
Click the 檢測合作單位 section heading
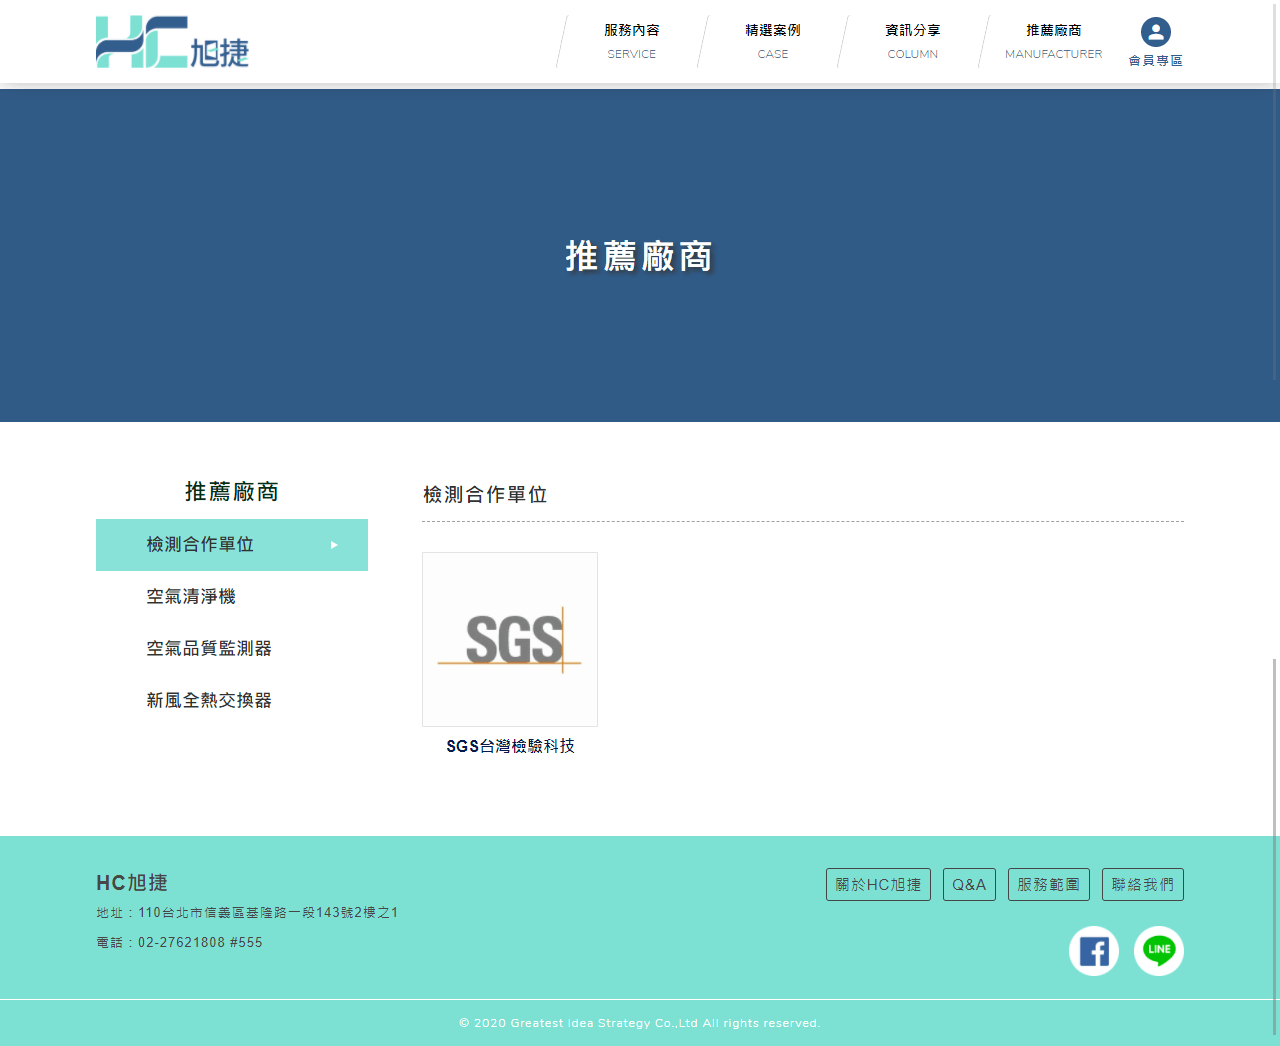coord(485,495)
